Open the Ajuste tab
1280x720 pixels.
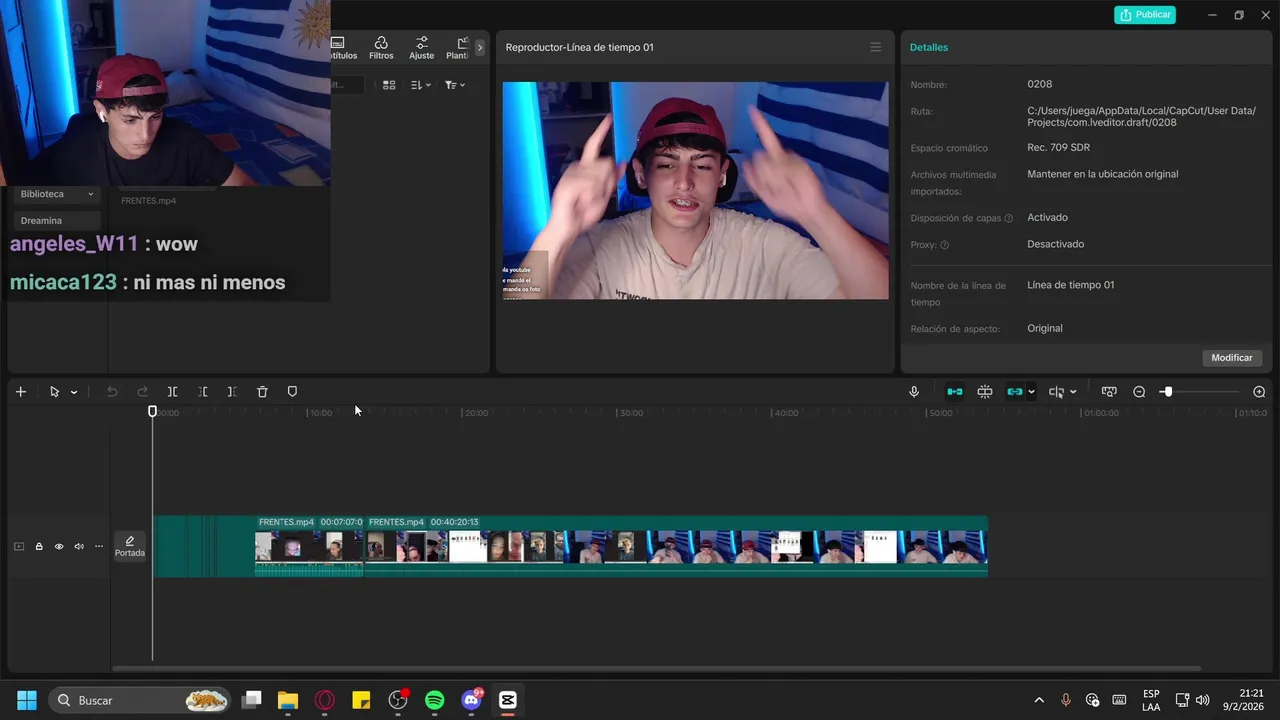pos(422,48)
